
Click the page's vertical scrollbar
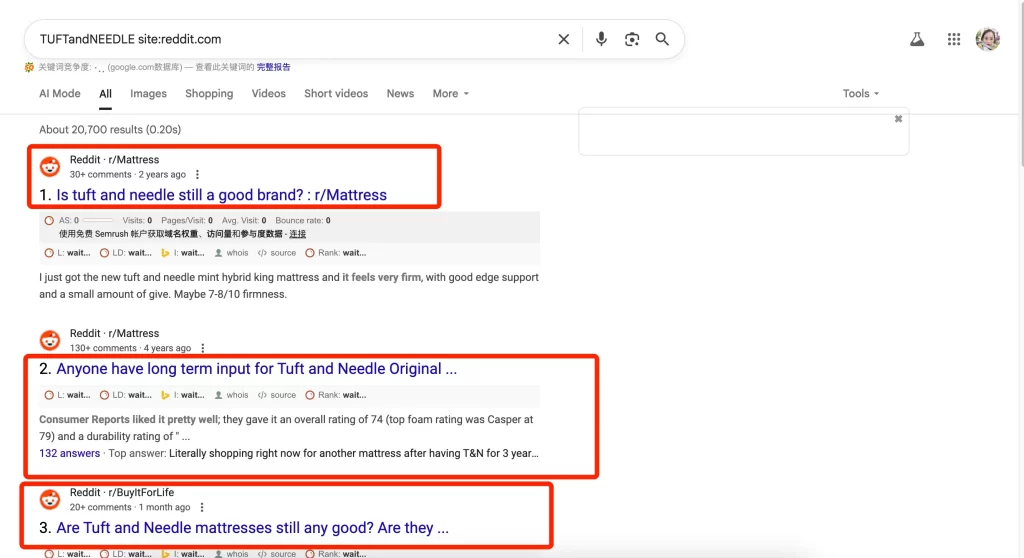point(1021,85)
